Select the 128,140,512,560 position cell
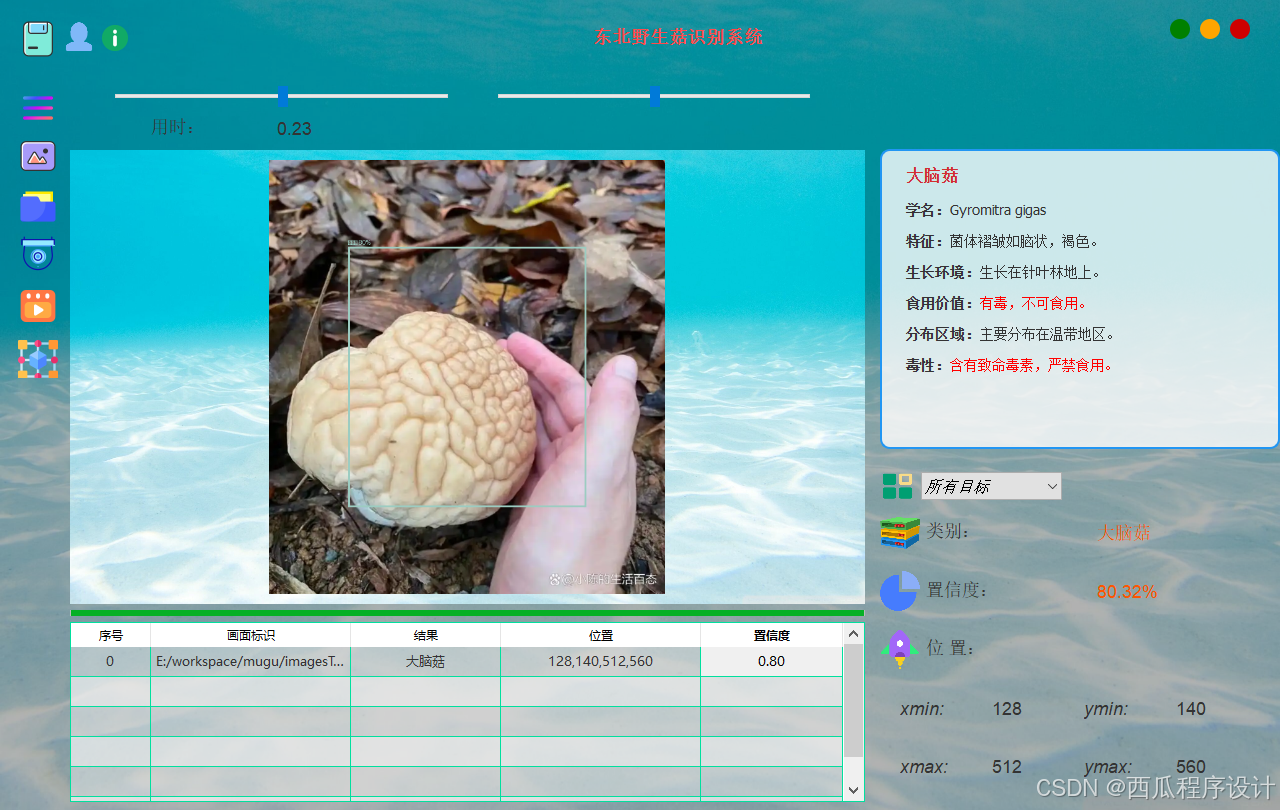Viewport: 1280px width, 810px height. tap(601, 661)
